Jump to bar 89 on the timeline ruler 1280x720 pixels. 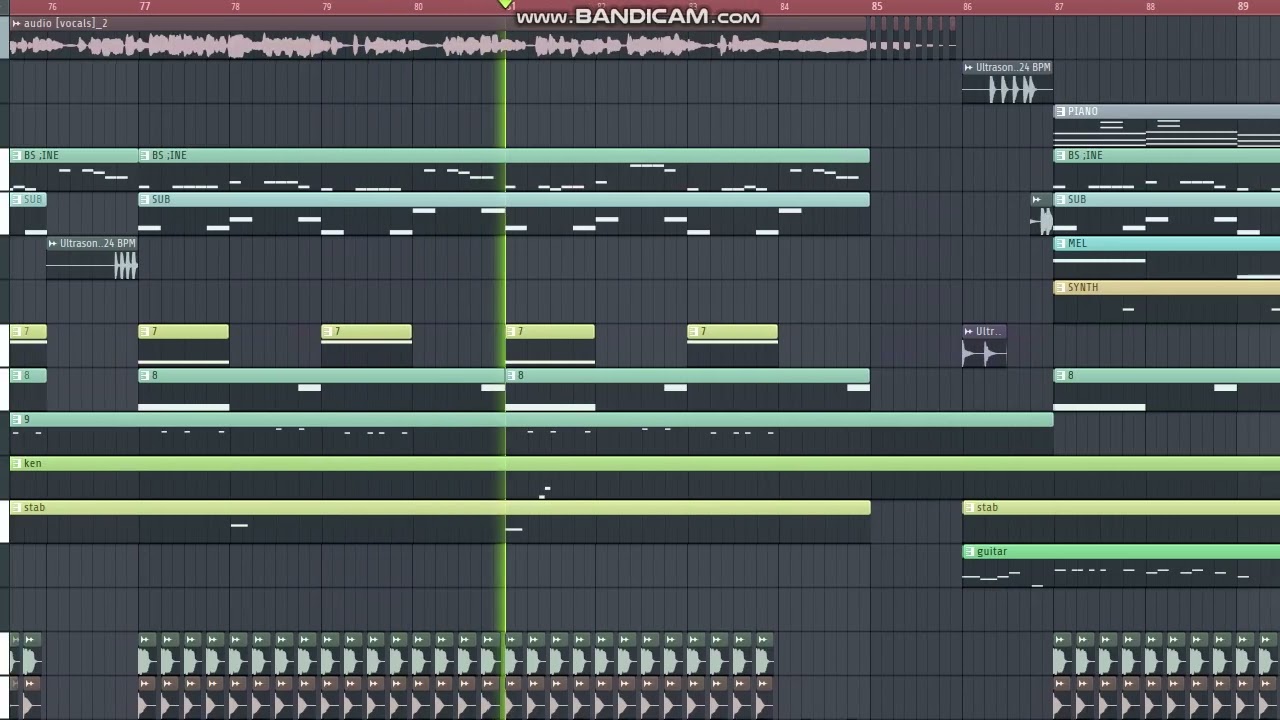pyautogui.click(x=1243, y=6)
